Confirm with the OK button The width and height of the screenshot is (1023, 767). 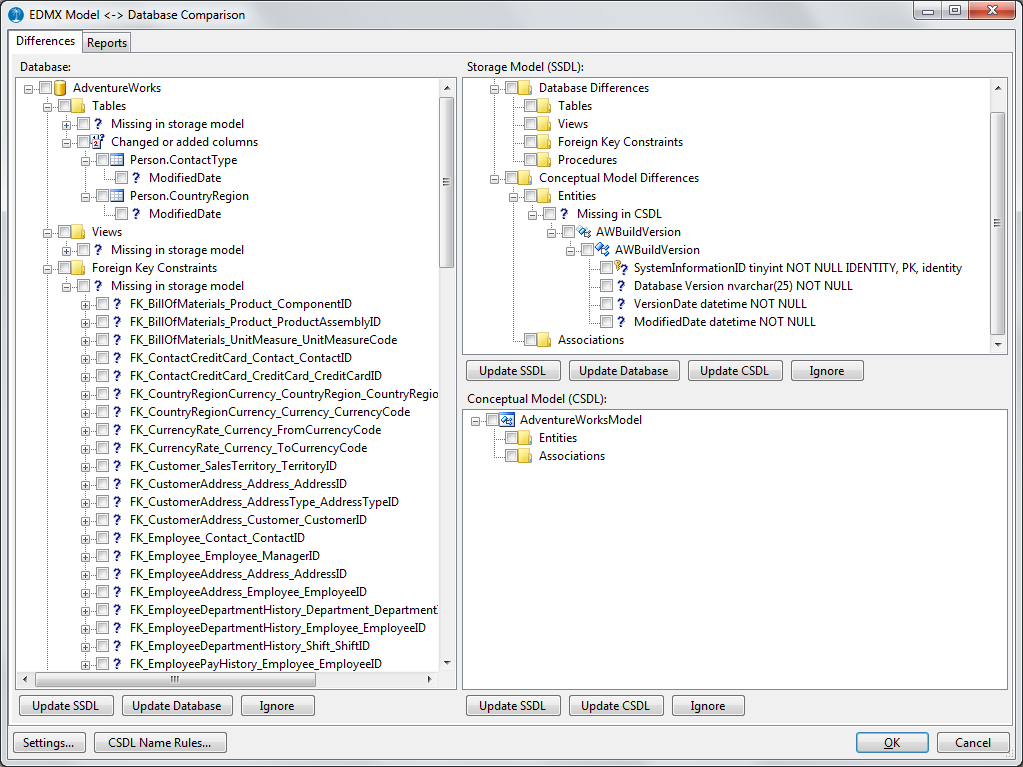(x=892, y=743)
